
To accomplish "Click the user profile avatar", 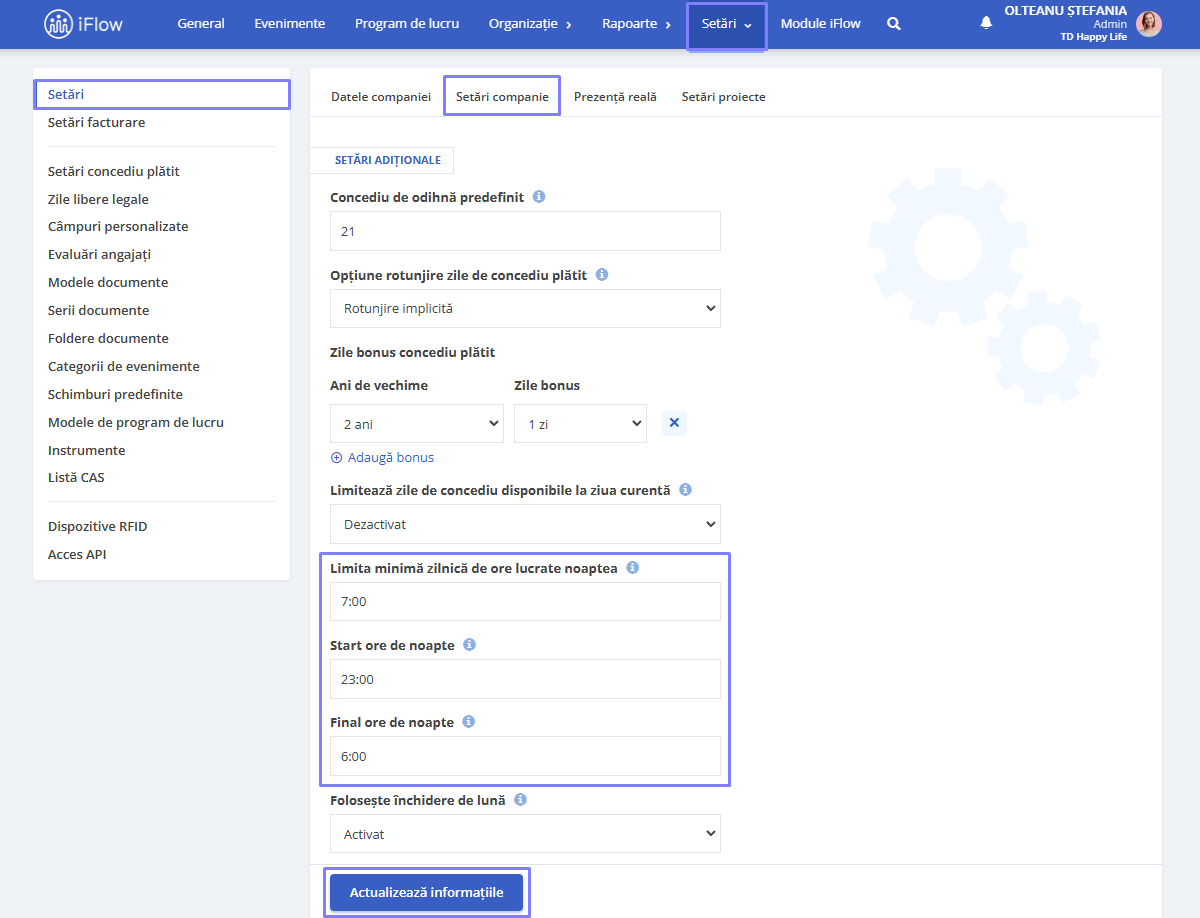I will click(x=1149, y=24).
